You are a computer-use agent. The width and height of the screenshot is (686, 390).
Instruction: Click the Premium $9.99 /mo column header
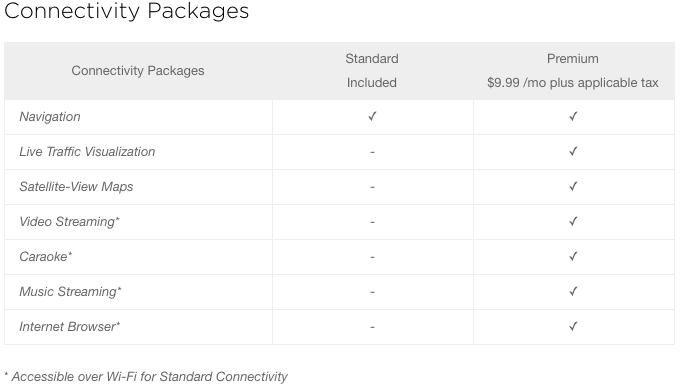click(573, 71)
